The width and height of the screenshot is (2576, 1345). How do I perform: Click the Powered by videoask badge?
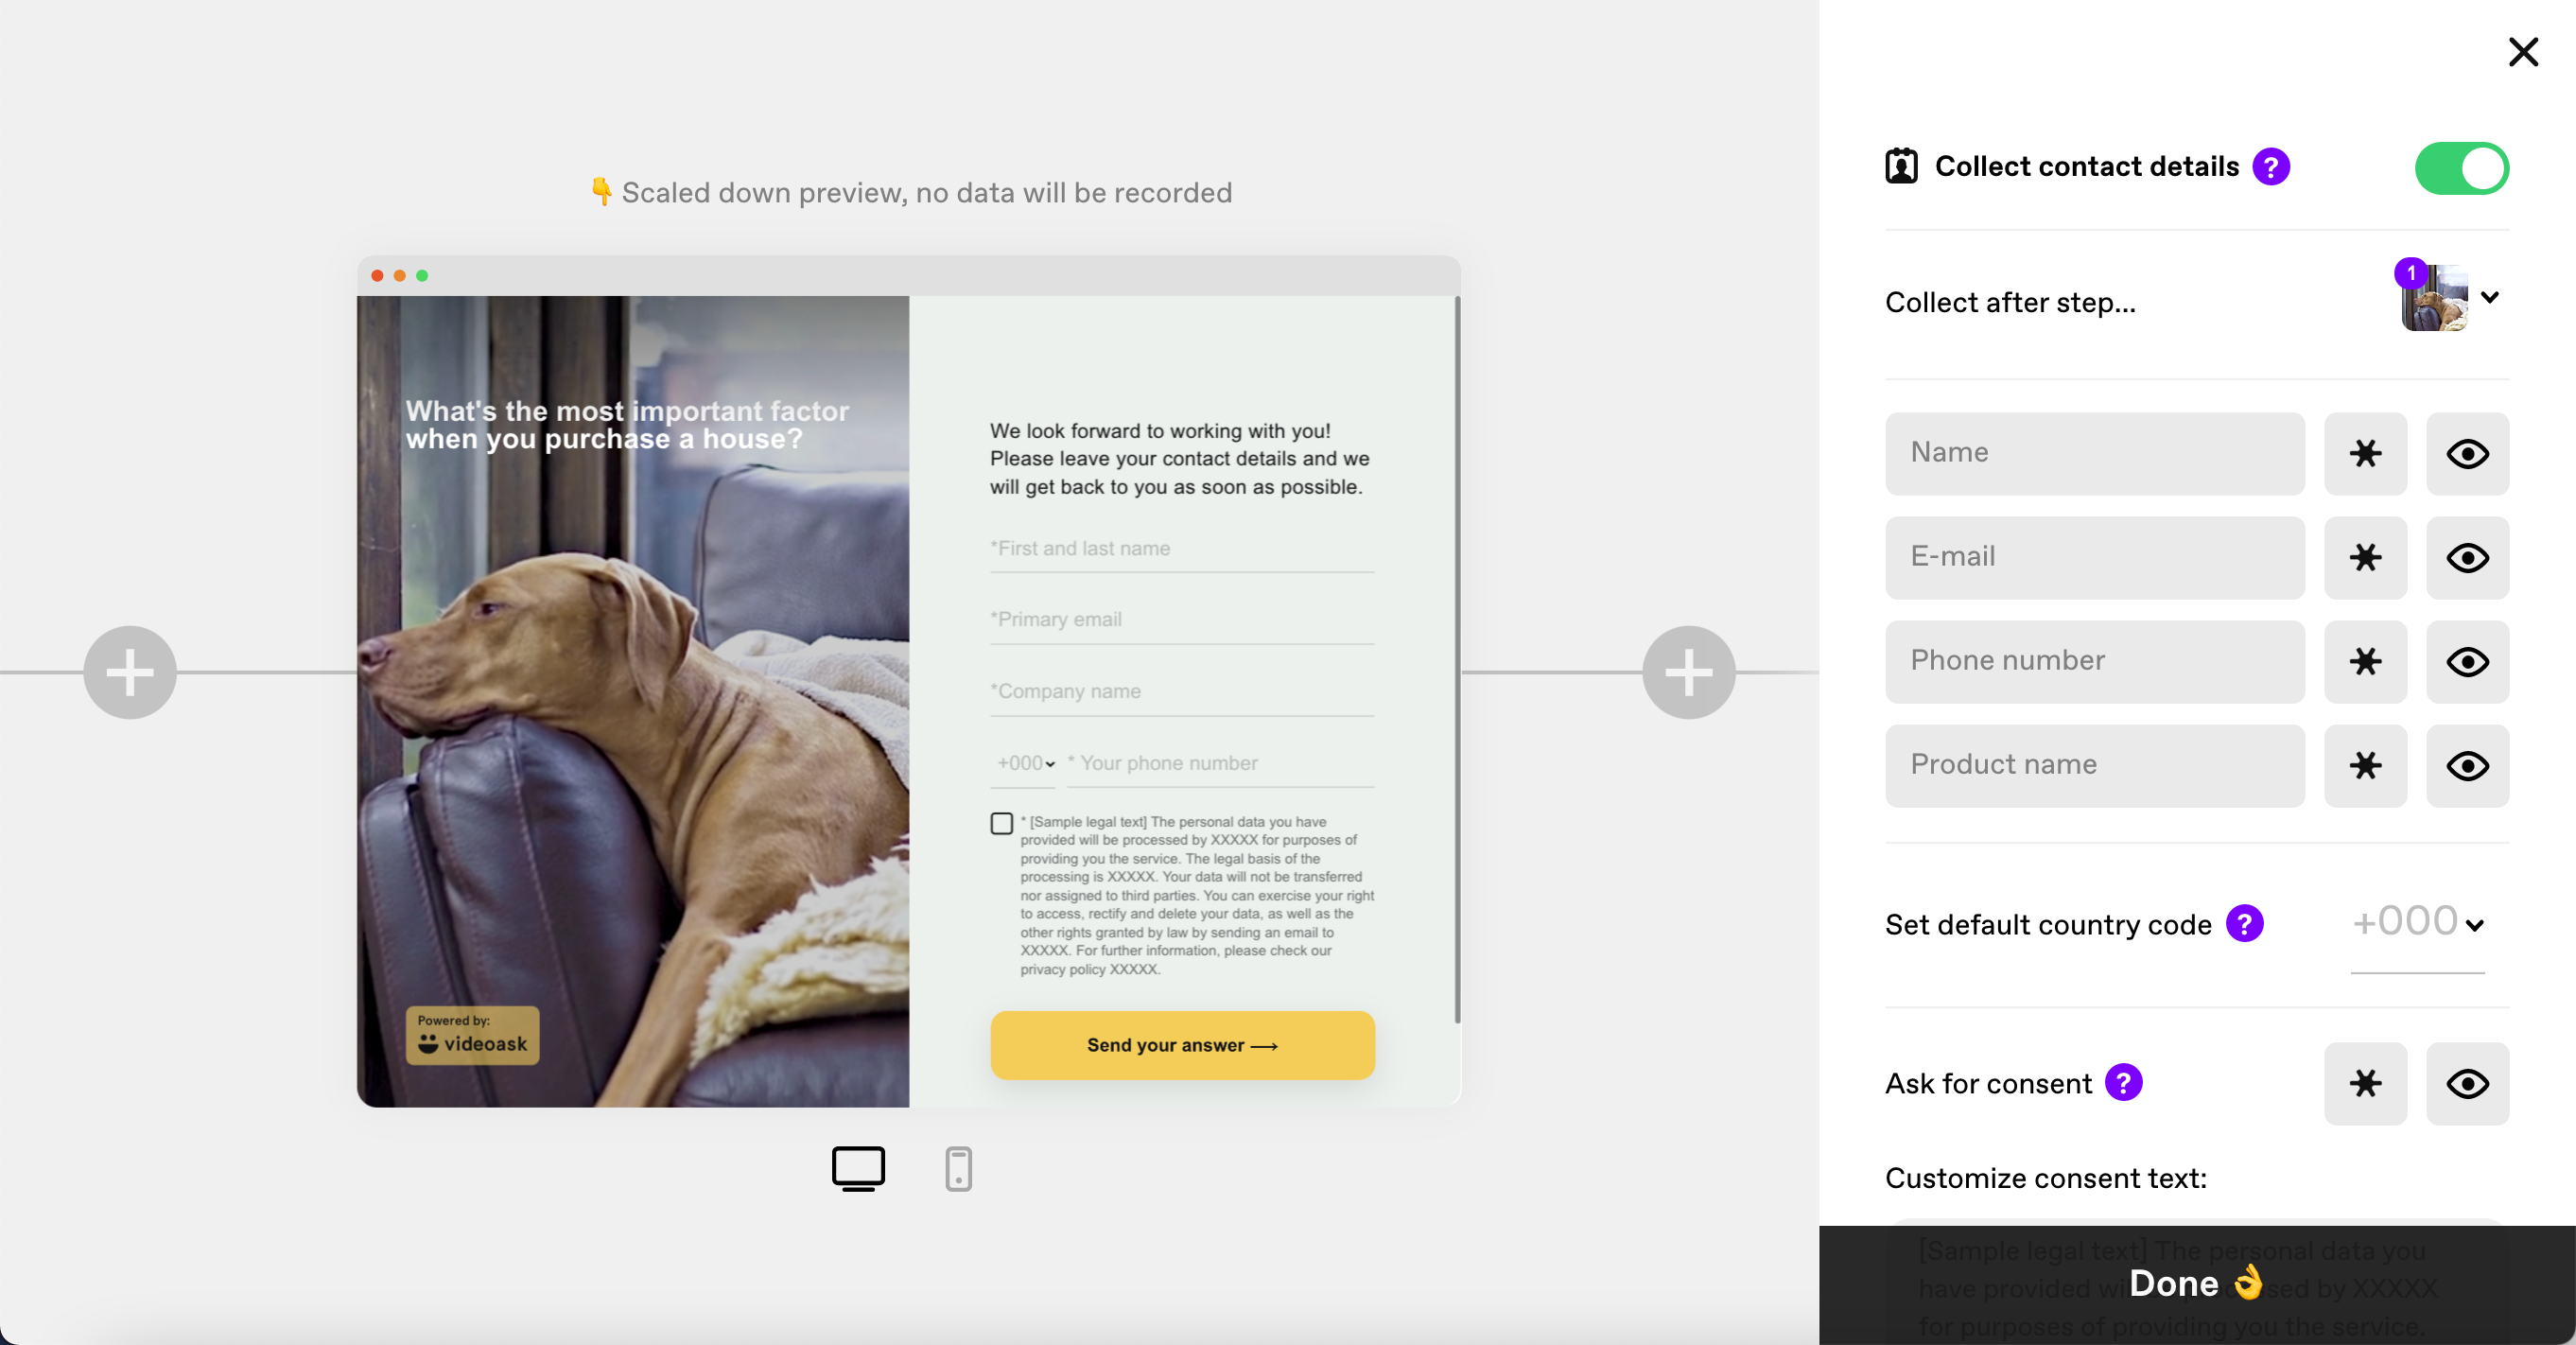(472, 1035)
